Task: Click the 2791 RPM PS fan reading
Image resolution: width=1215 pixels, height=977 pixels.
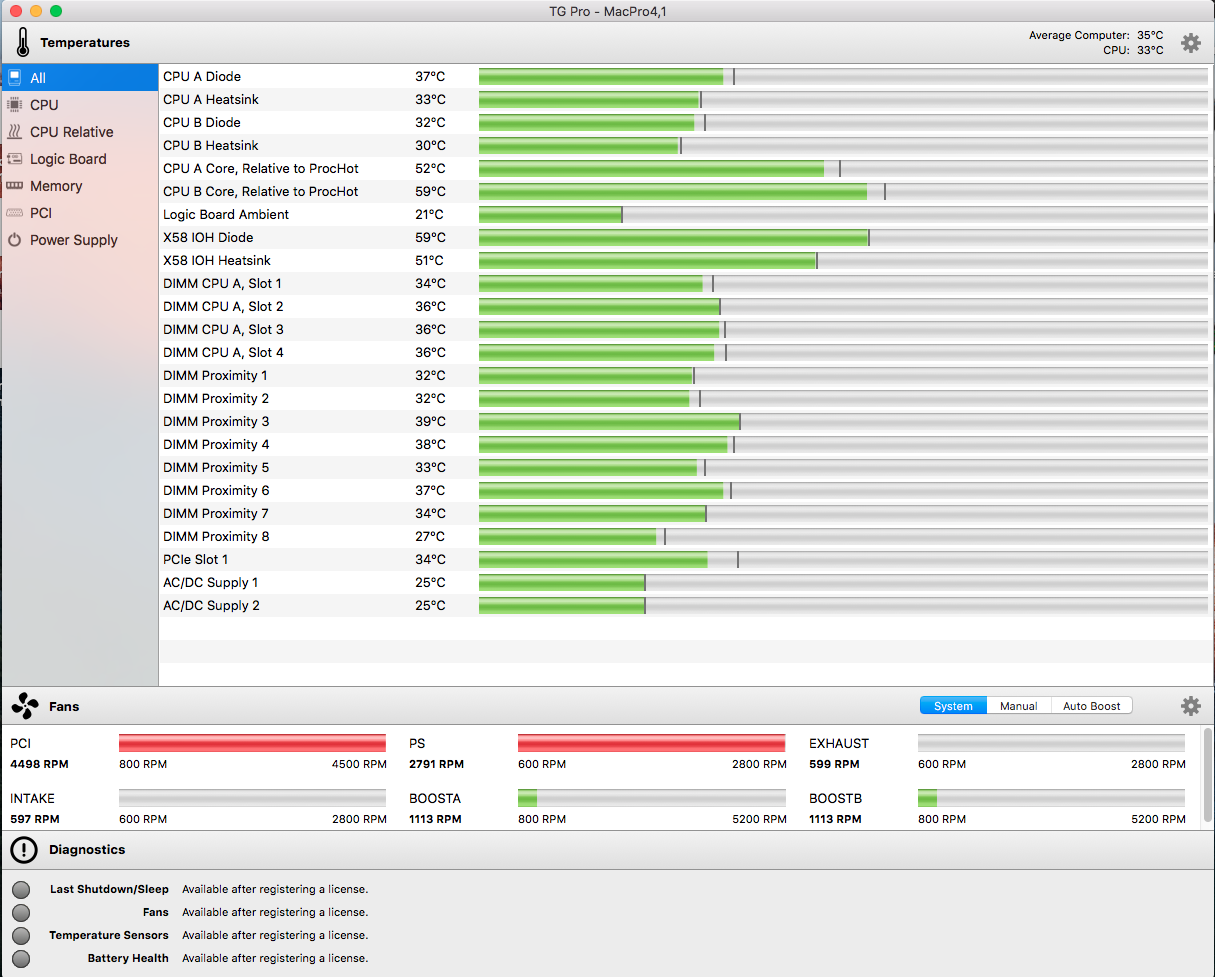Action: tap(436, 764)
